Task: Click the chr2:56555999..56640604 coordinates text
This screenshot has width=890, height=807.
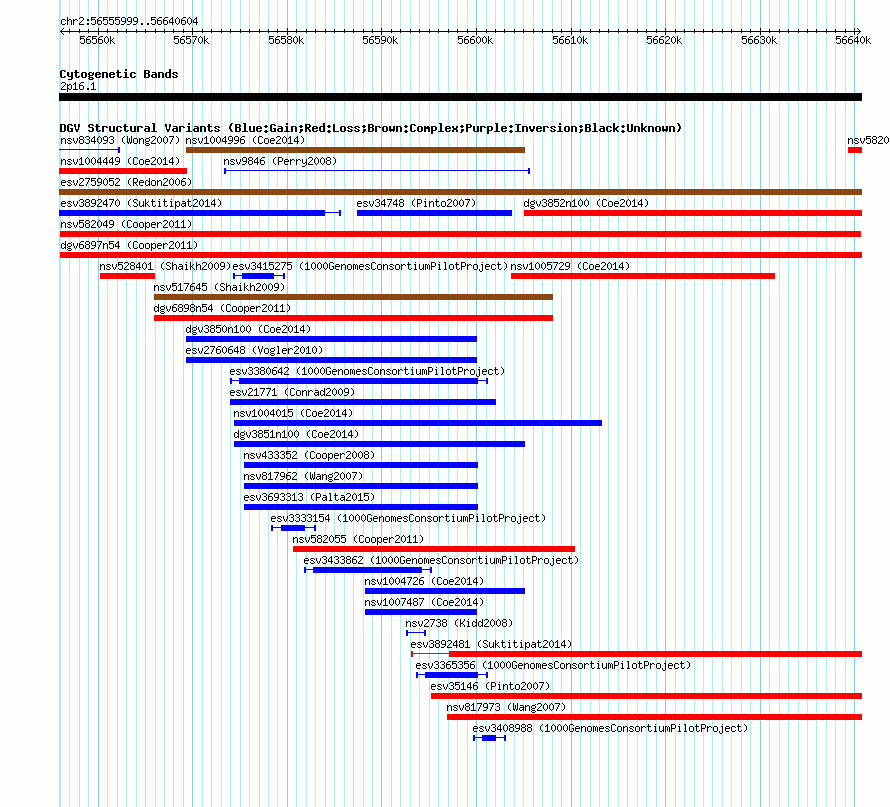Action: click(129, 21)
